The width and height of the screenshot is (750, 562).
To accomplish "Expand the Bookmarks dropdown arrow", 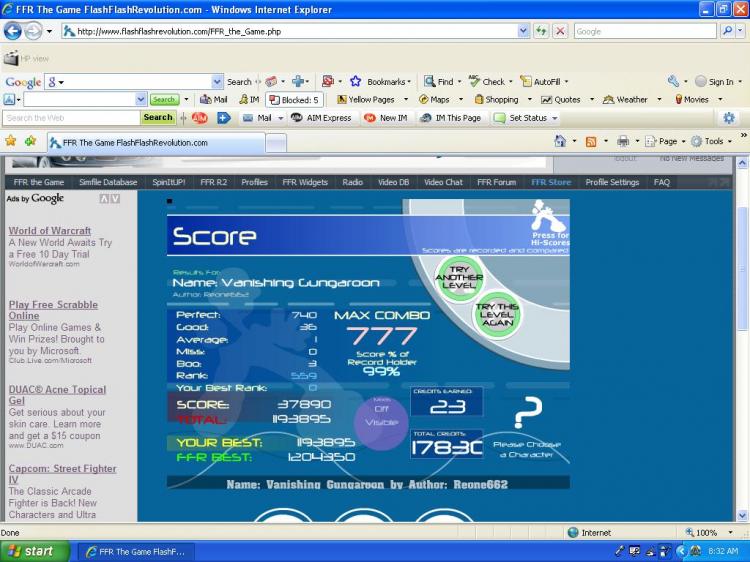I will (409, 82).
